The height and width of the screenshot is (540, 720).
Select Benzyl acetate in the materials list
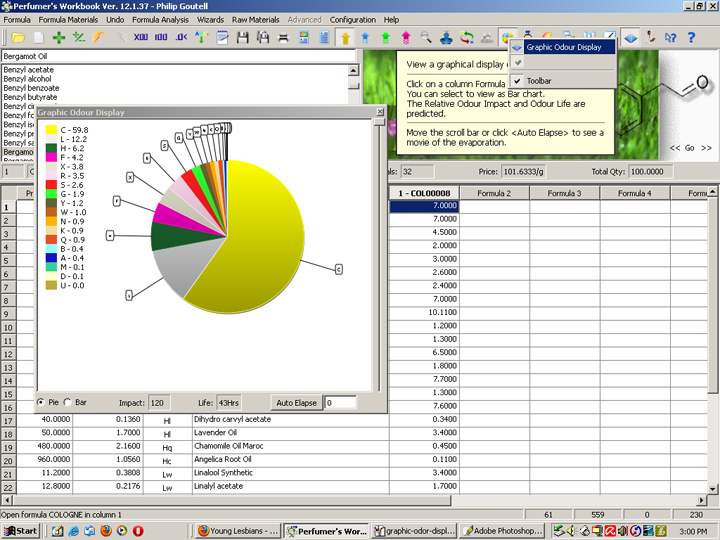pyautogui.click(x=28, y=70)
